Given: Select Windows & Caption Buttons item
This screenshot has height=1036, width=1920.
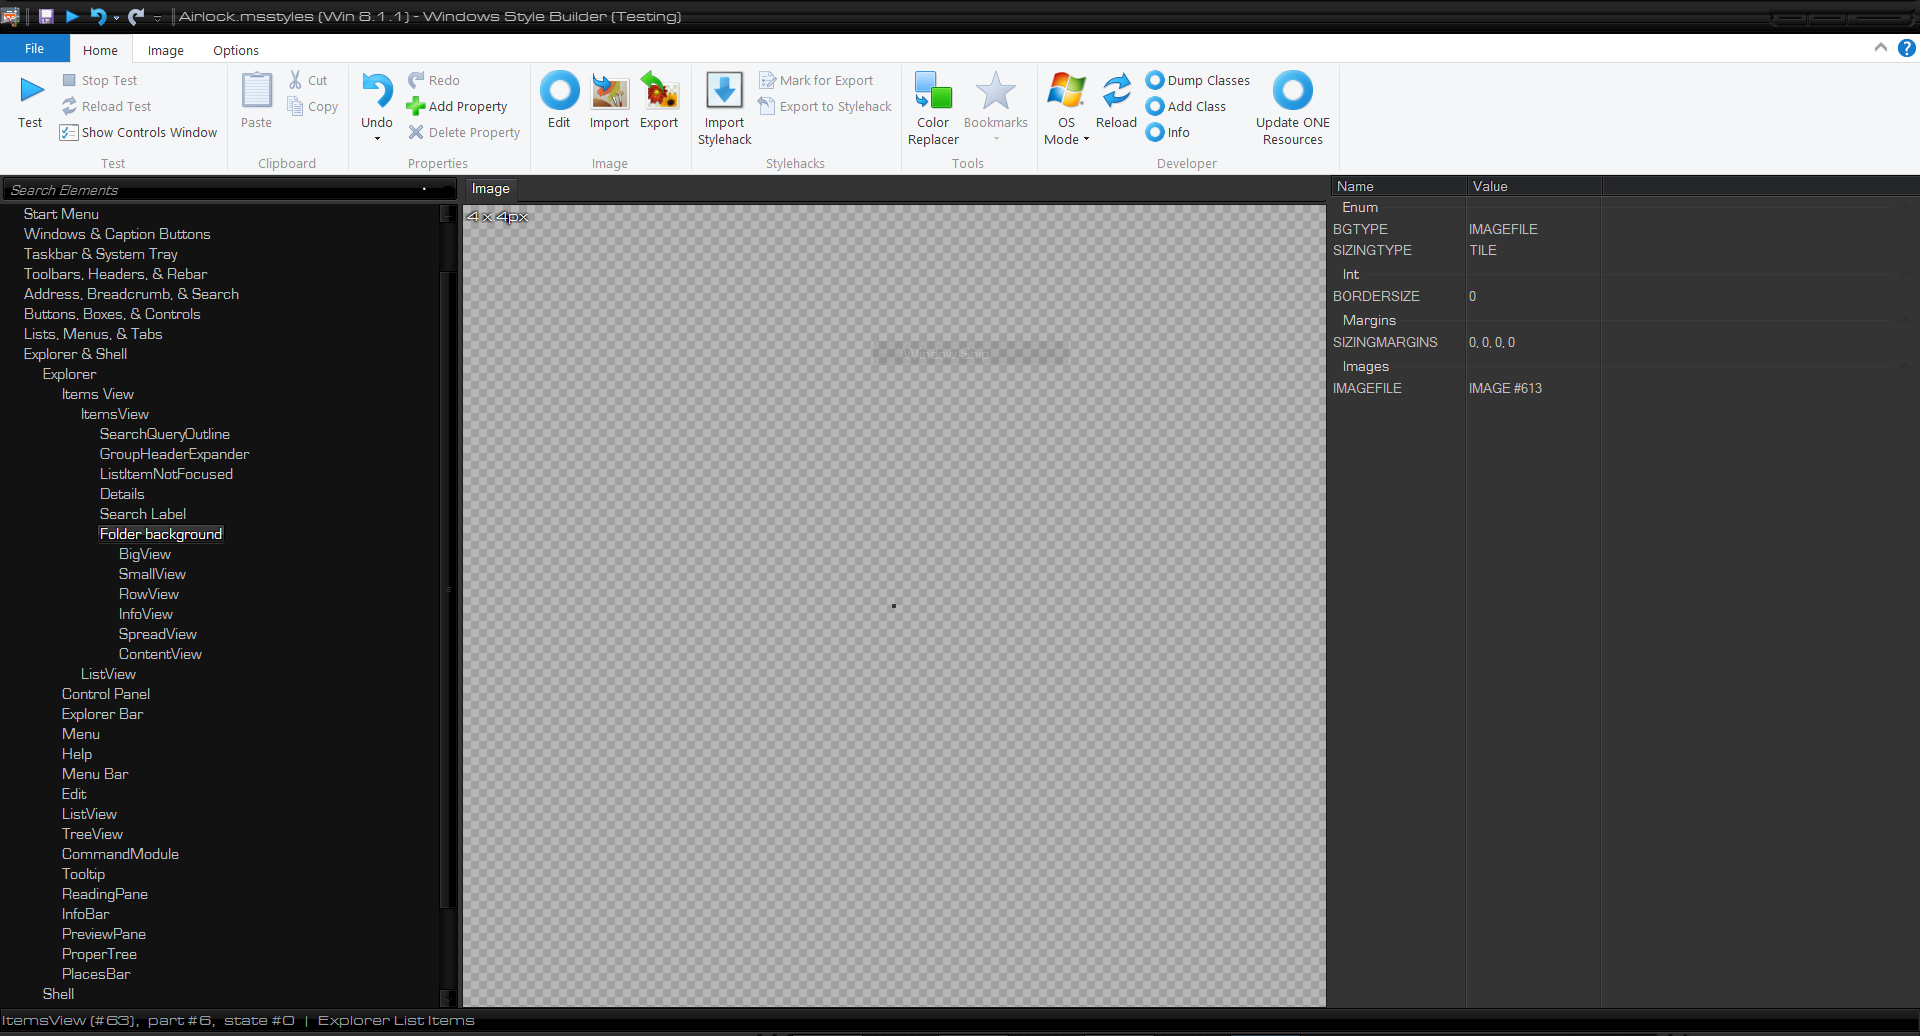Looking at the screenshot, I should [117, 234].
